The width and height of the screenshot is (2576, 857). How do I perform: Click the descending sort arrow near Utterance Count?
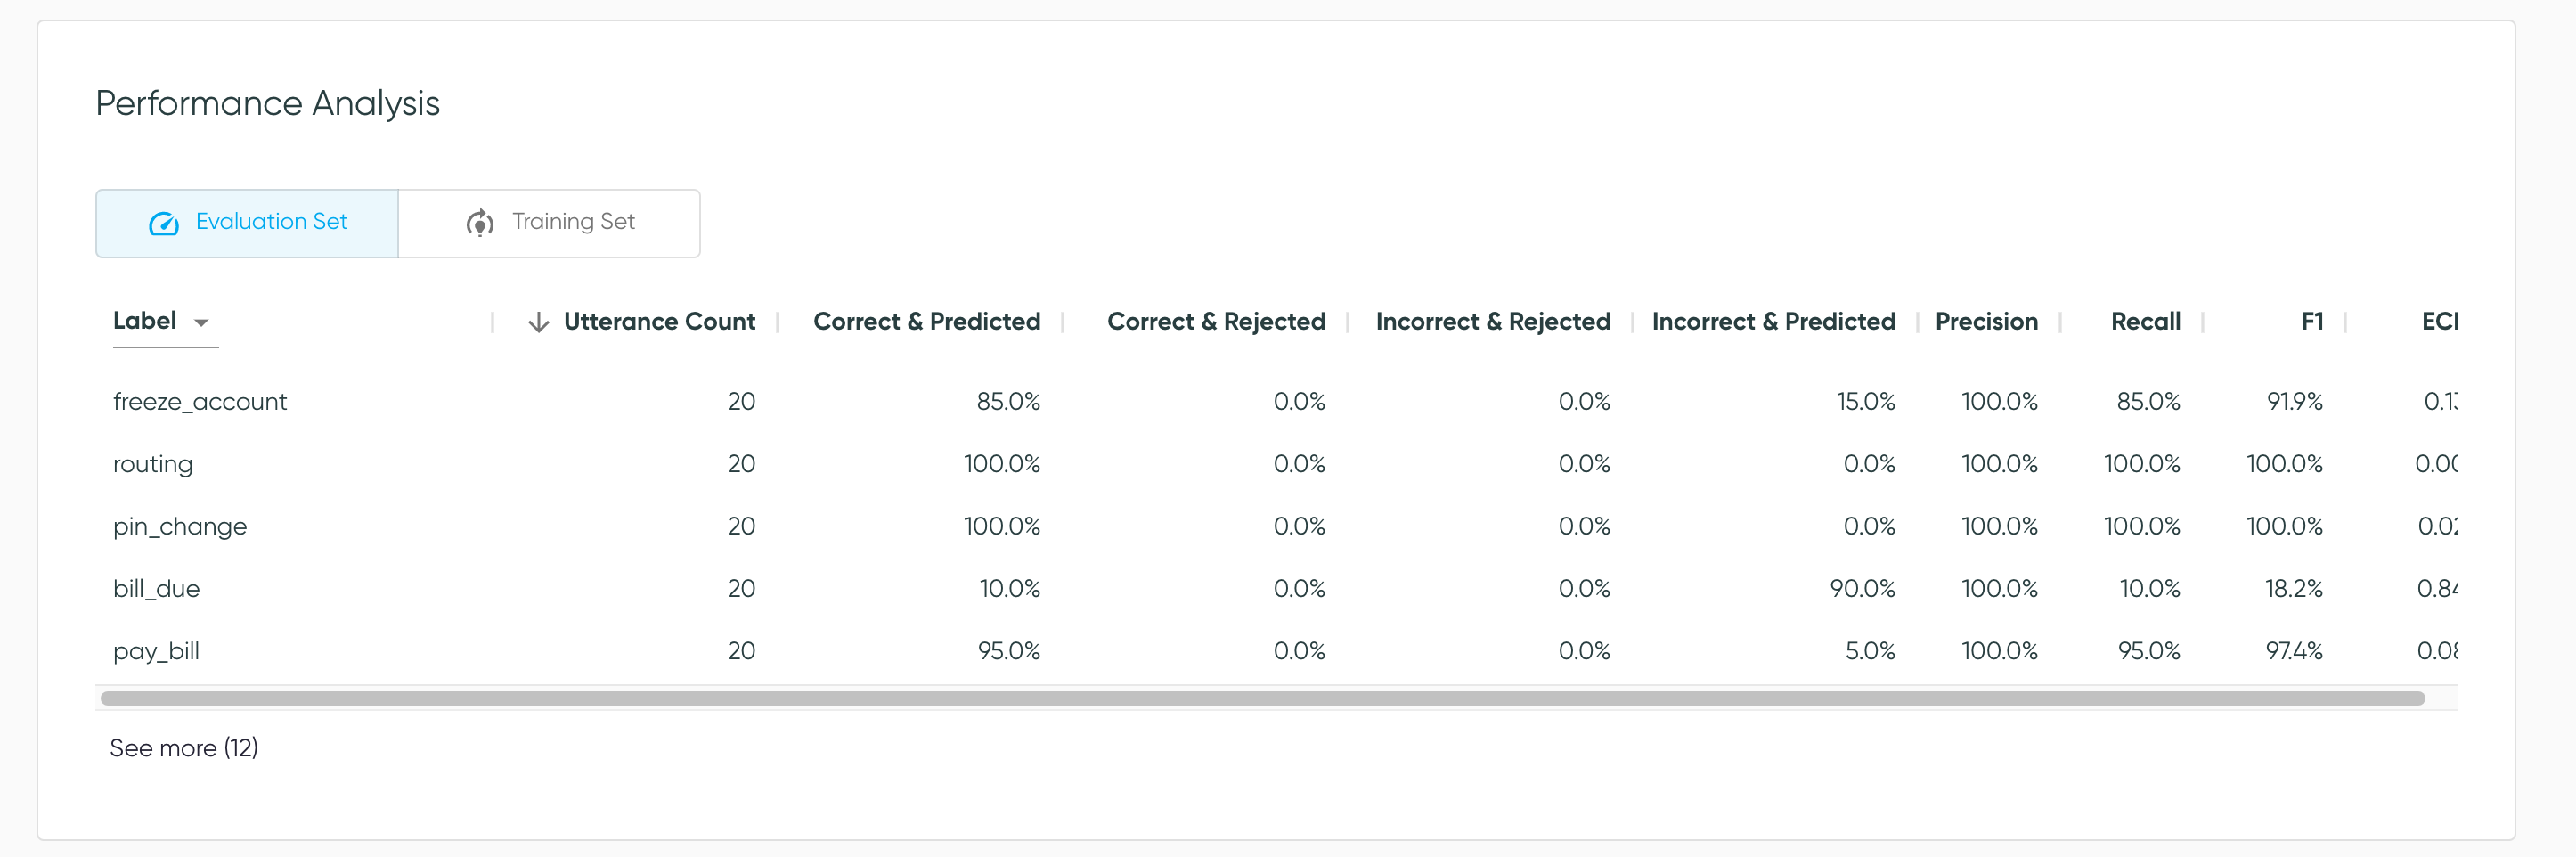point(539,322)
